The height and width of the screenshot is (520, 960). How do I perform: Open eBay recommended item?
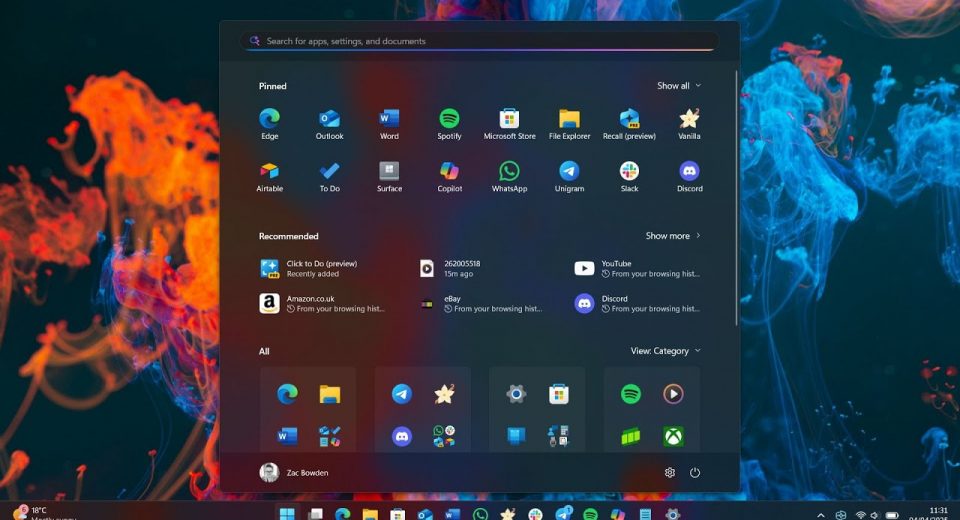point(481,303)
